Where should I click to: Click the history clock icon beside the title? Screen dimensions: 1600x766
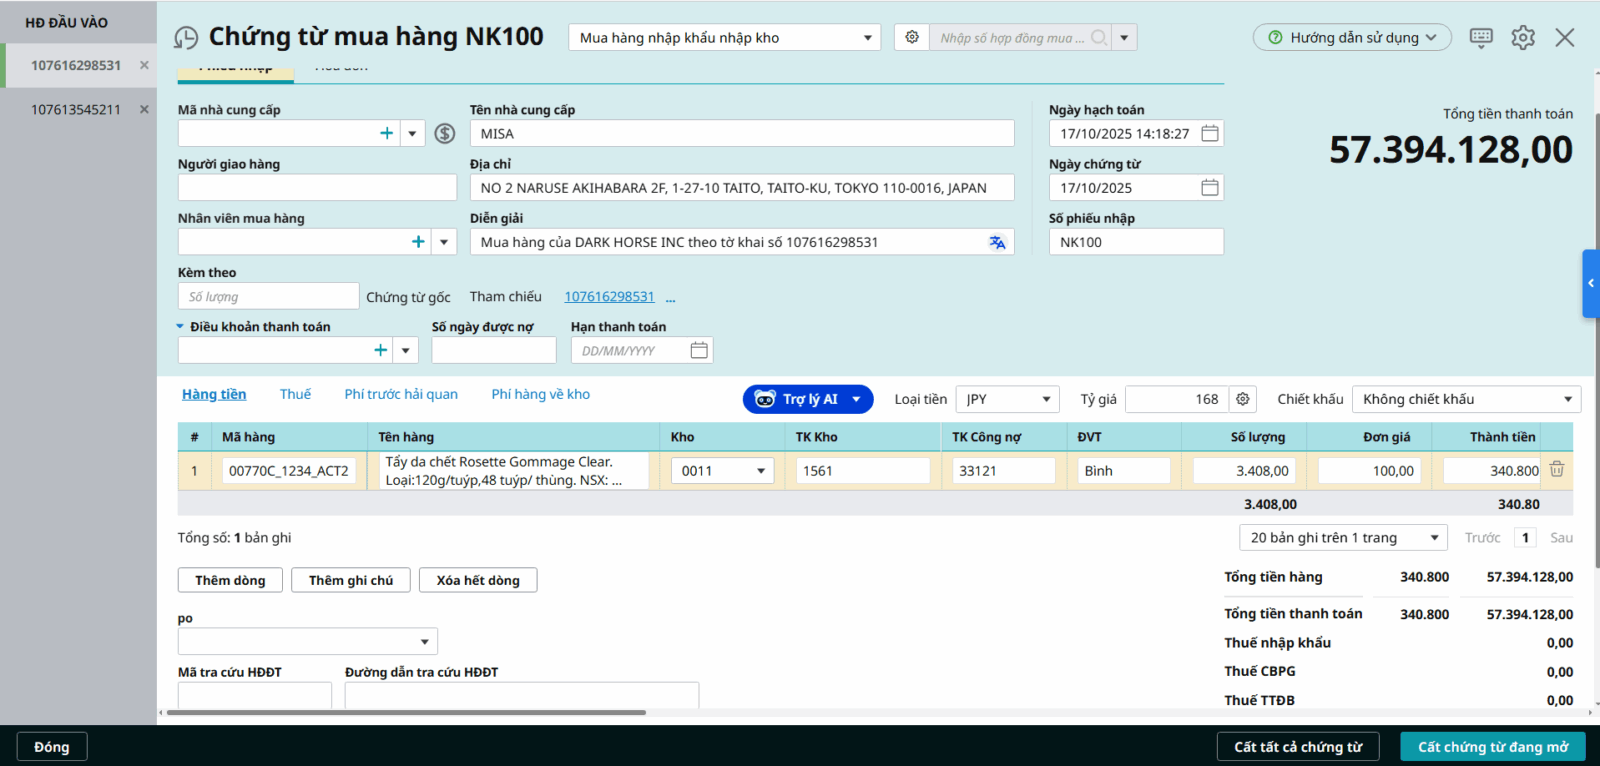pos(186,38)
